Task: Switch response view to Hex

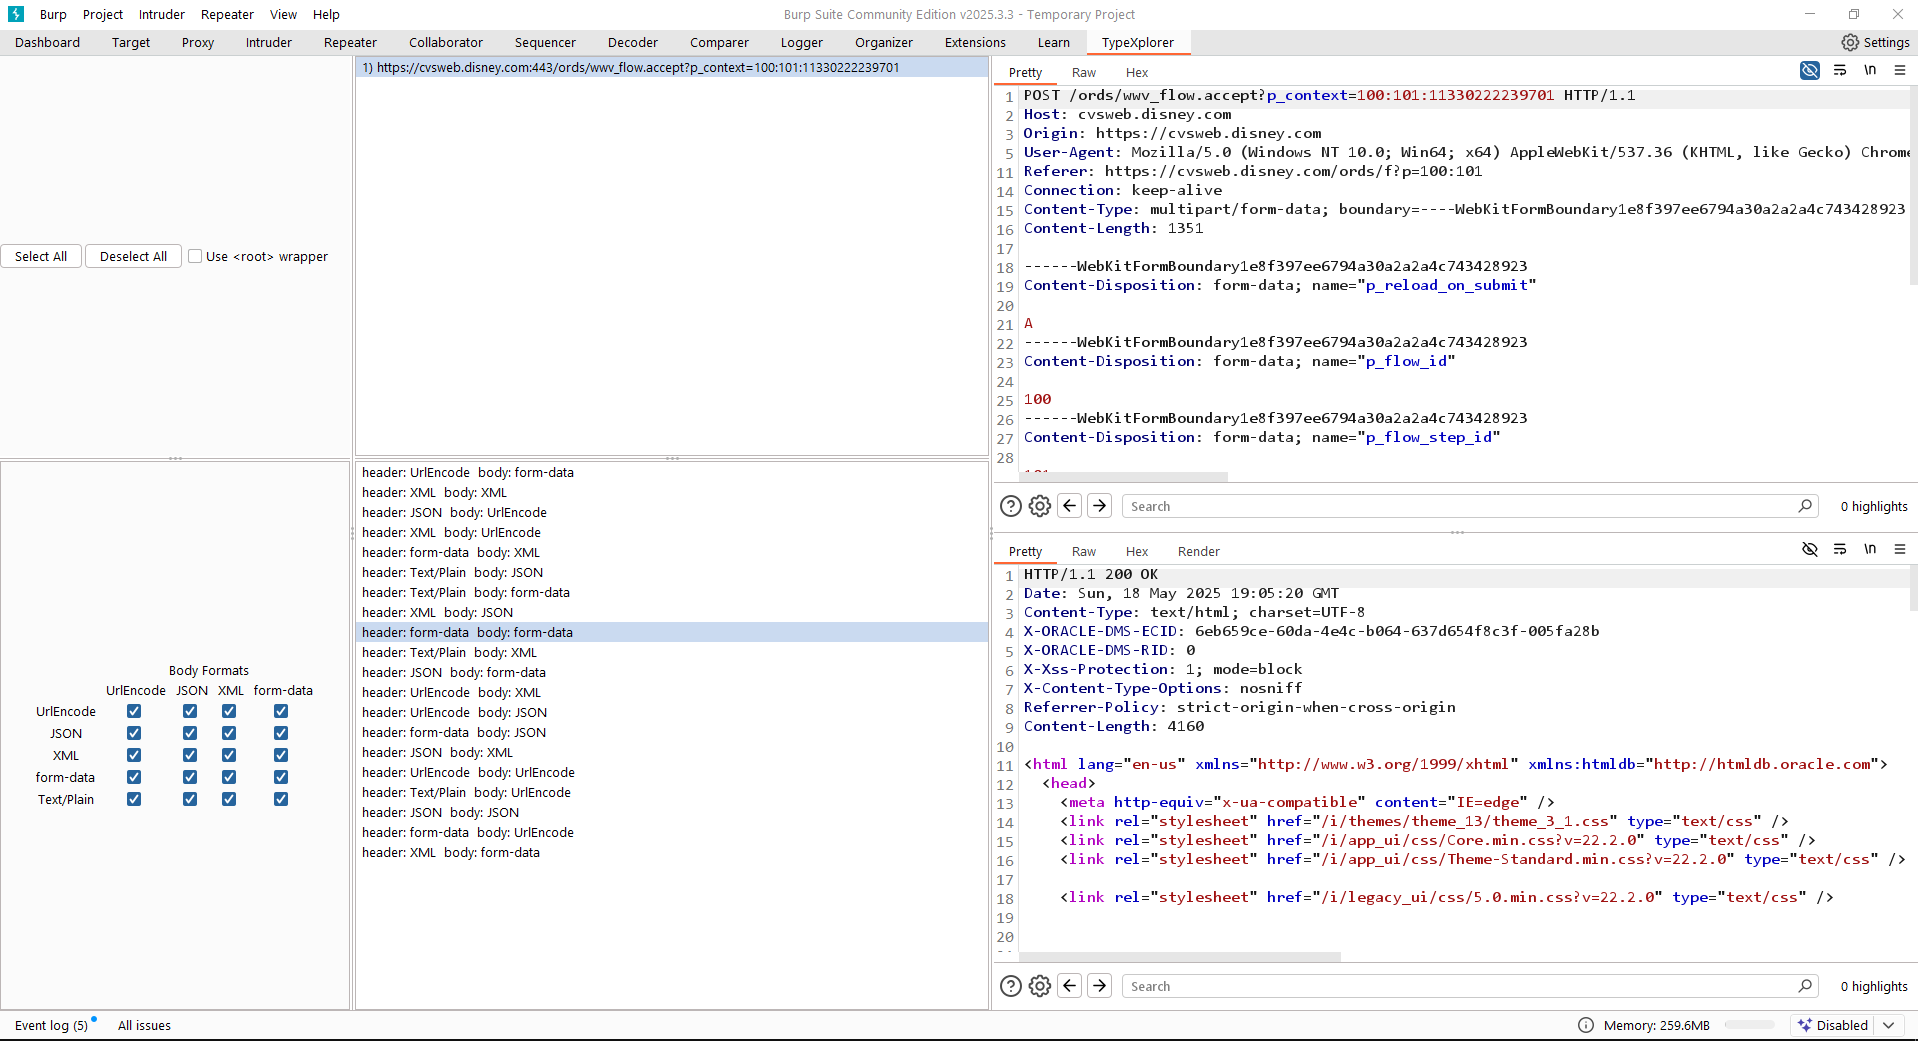Action: pos(1137,551)
